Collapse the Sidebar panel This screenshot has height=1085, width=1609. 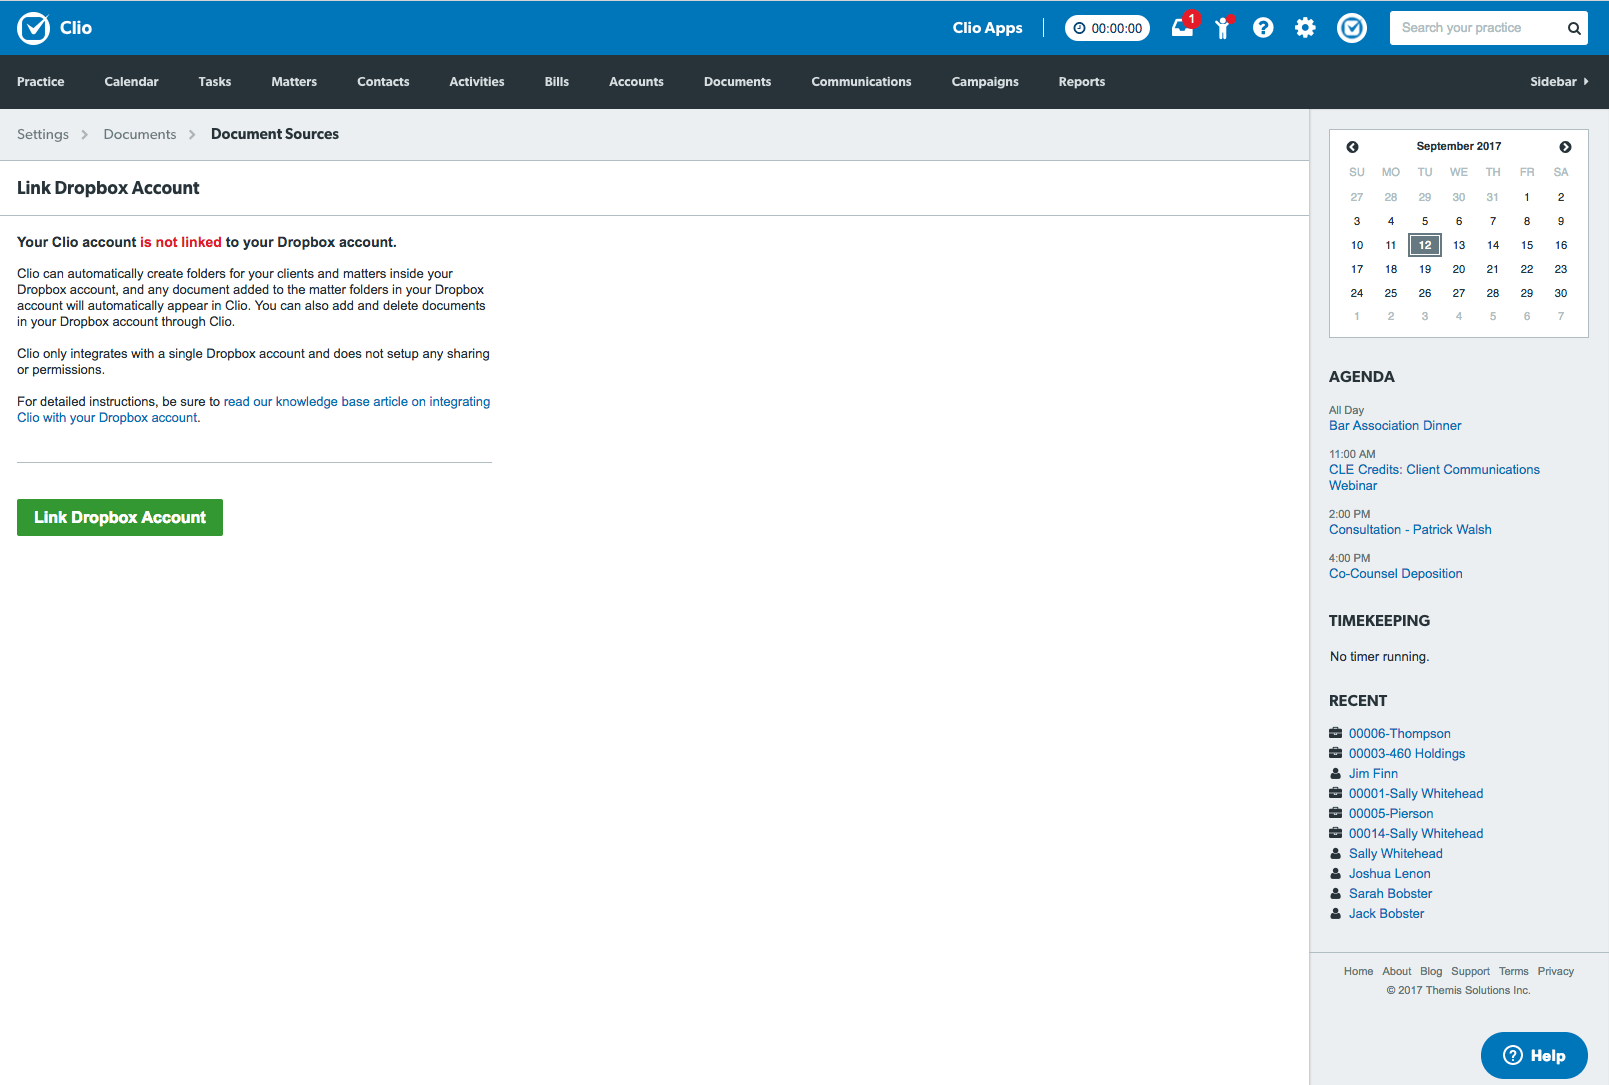point(1558,82)
